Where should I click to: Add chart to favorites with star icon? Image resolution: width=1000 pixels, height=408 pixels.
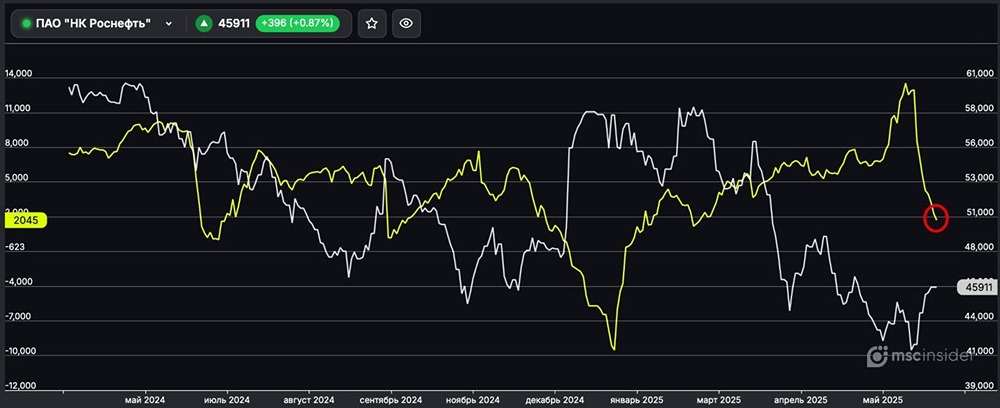(371, 23)
